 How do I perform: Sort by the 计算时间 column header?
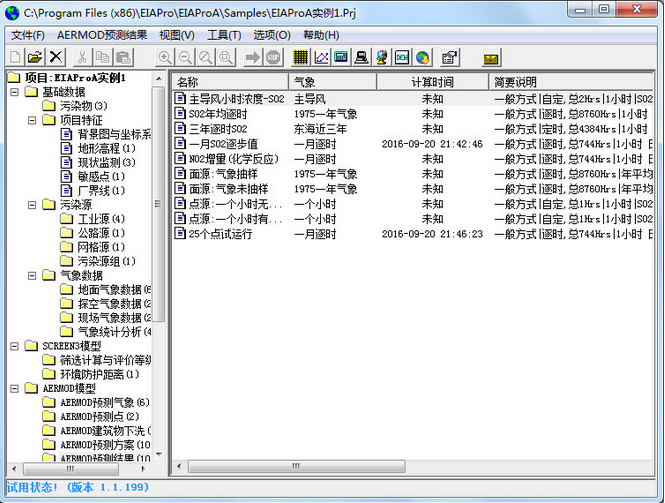click(433, 81)
